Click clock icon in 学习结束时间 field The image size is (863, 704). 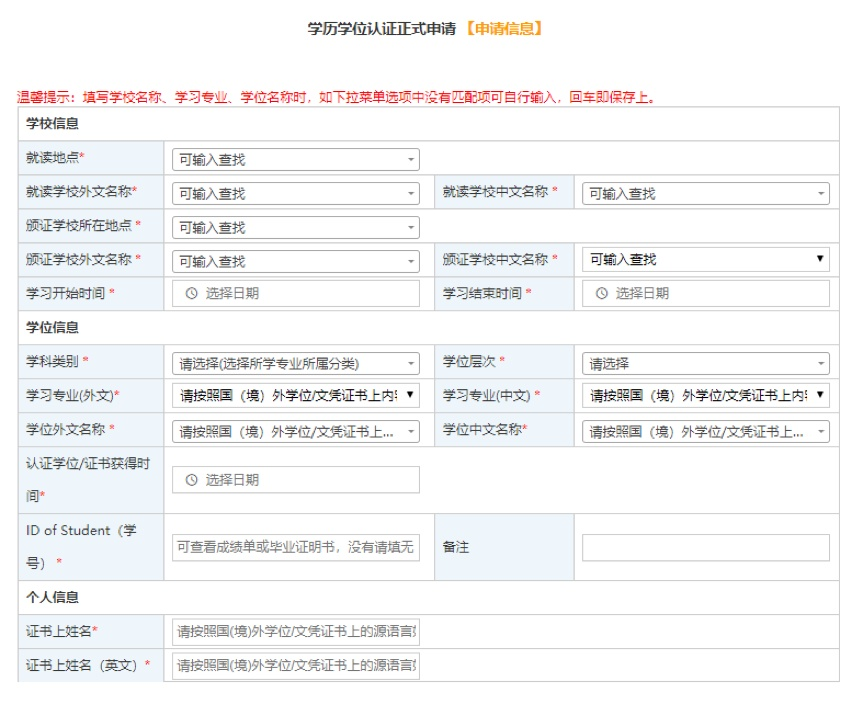click(602, 293)
